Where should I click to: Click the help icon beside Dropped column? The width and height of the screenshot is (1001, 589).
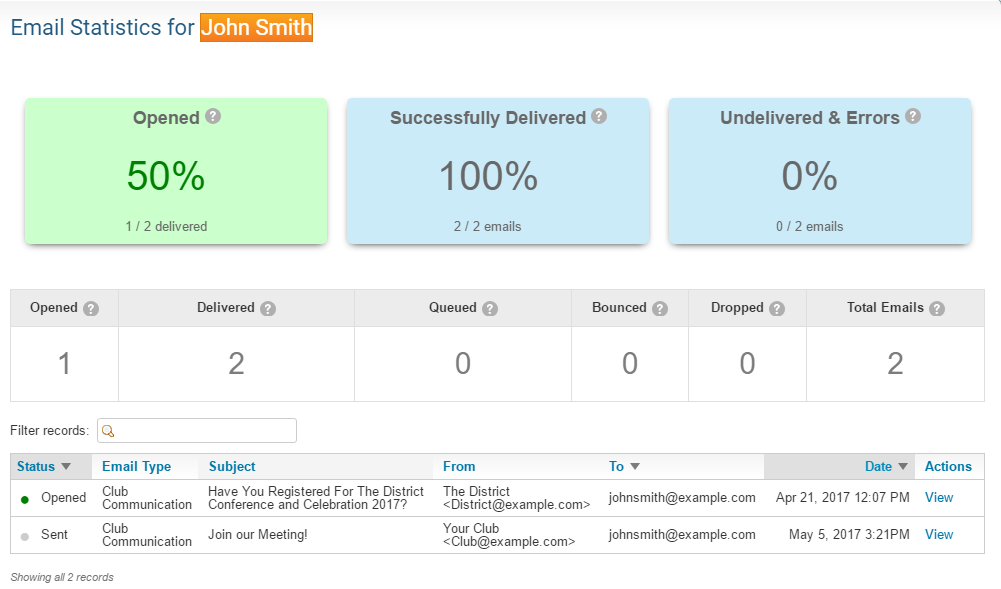pyautogui.click(x=777, y=308)
